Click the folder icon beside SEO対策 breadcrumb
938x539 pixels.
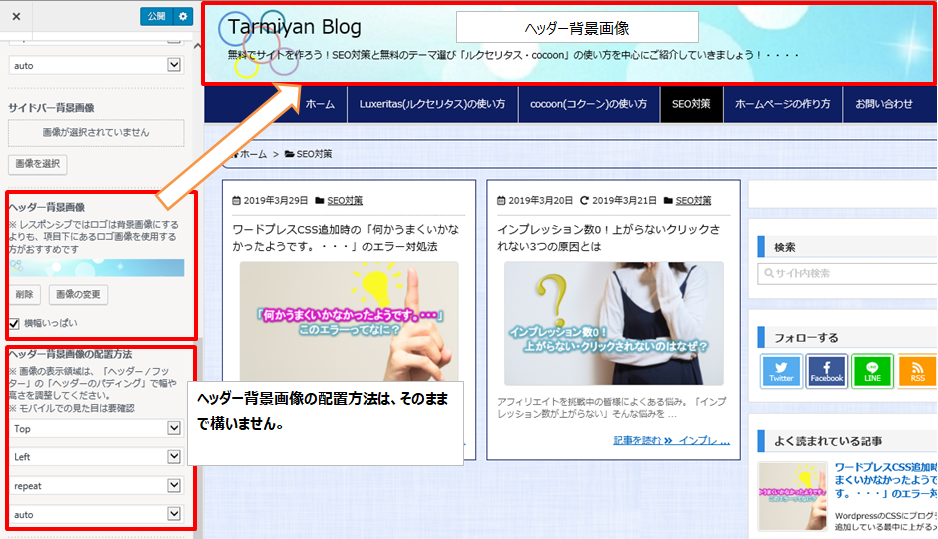pyautogui.click(x=289, y=154)
